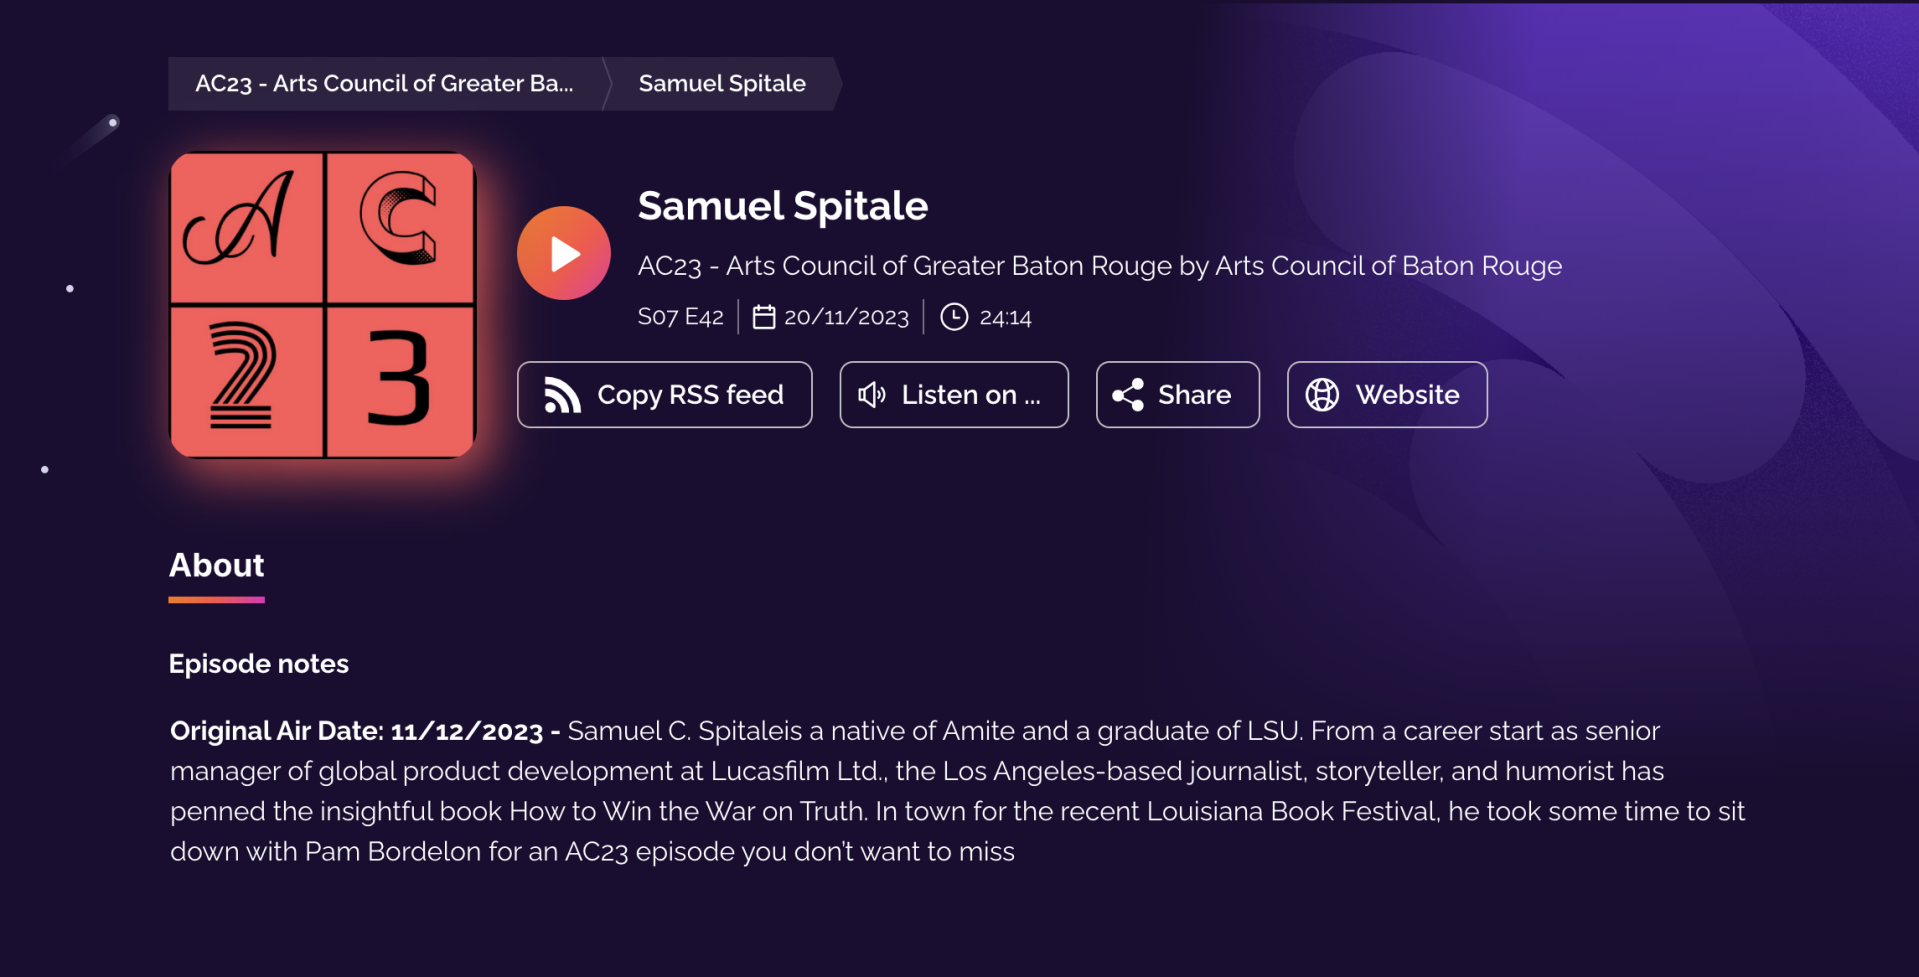Click the 20/11/2023 publish date
This screenshot has height=977, width=1919.
click(846, 317)
